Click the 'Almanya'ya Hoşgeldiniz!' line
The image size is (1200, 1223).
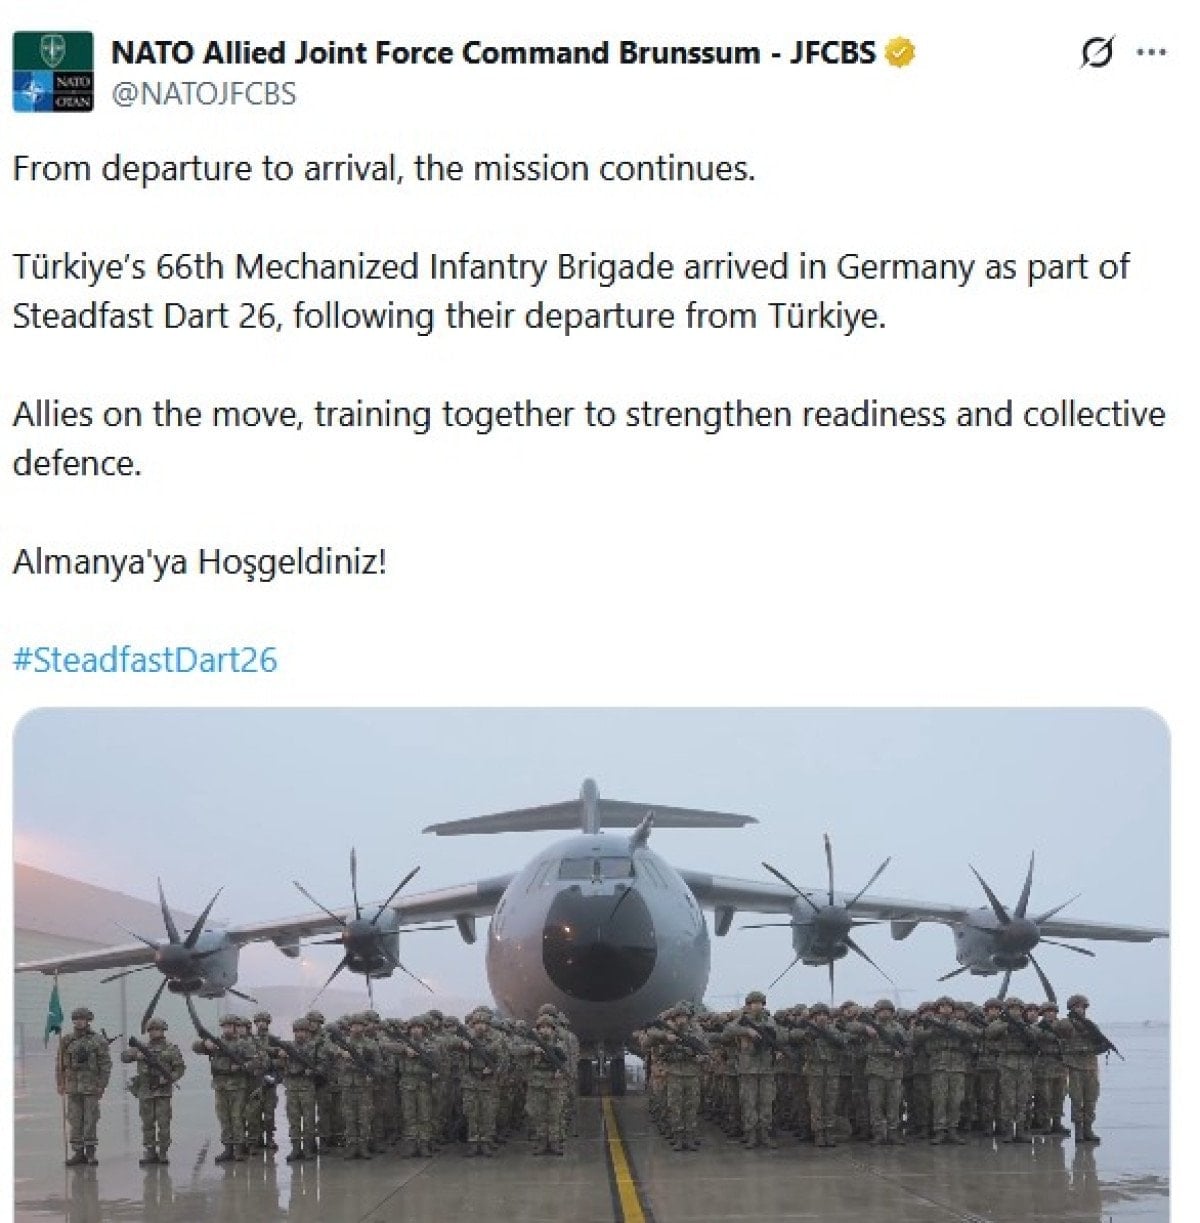point(199,562)
